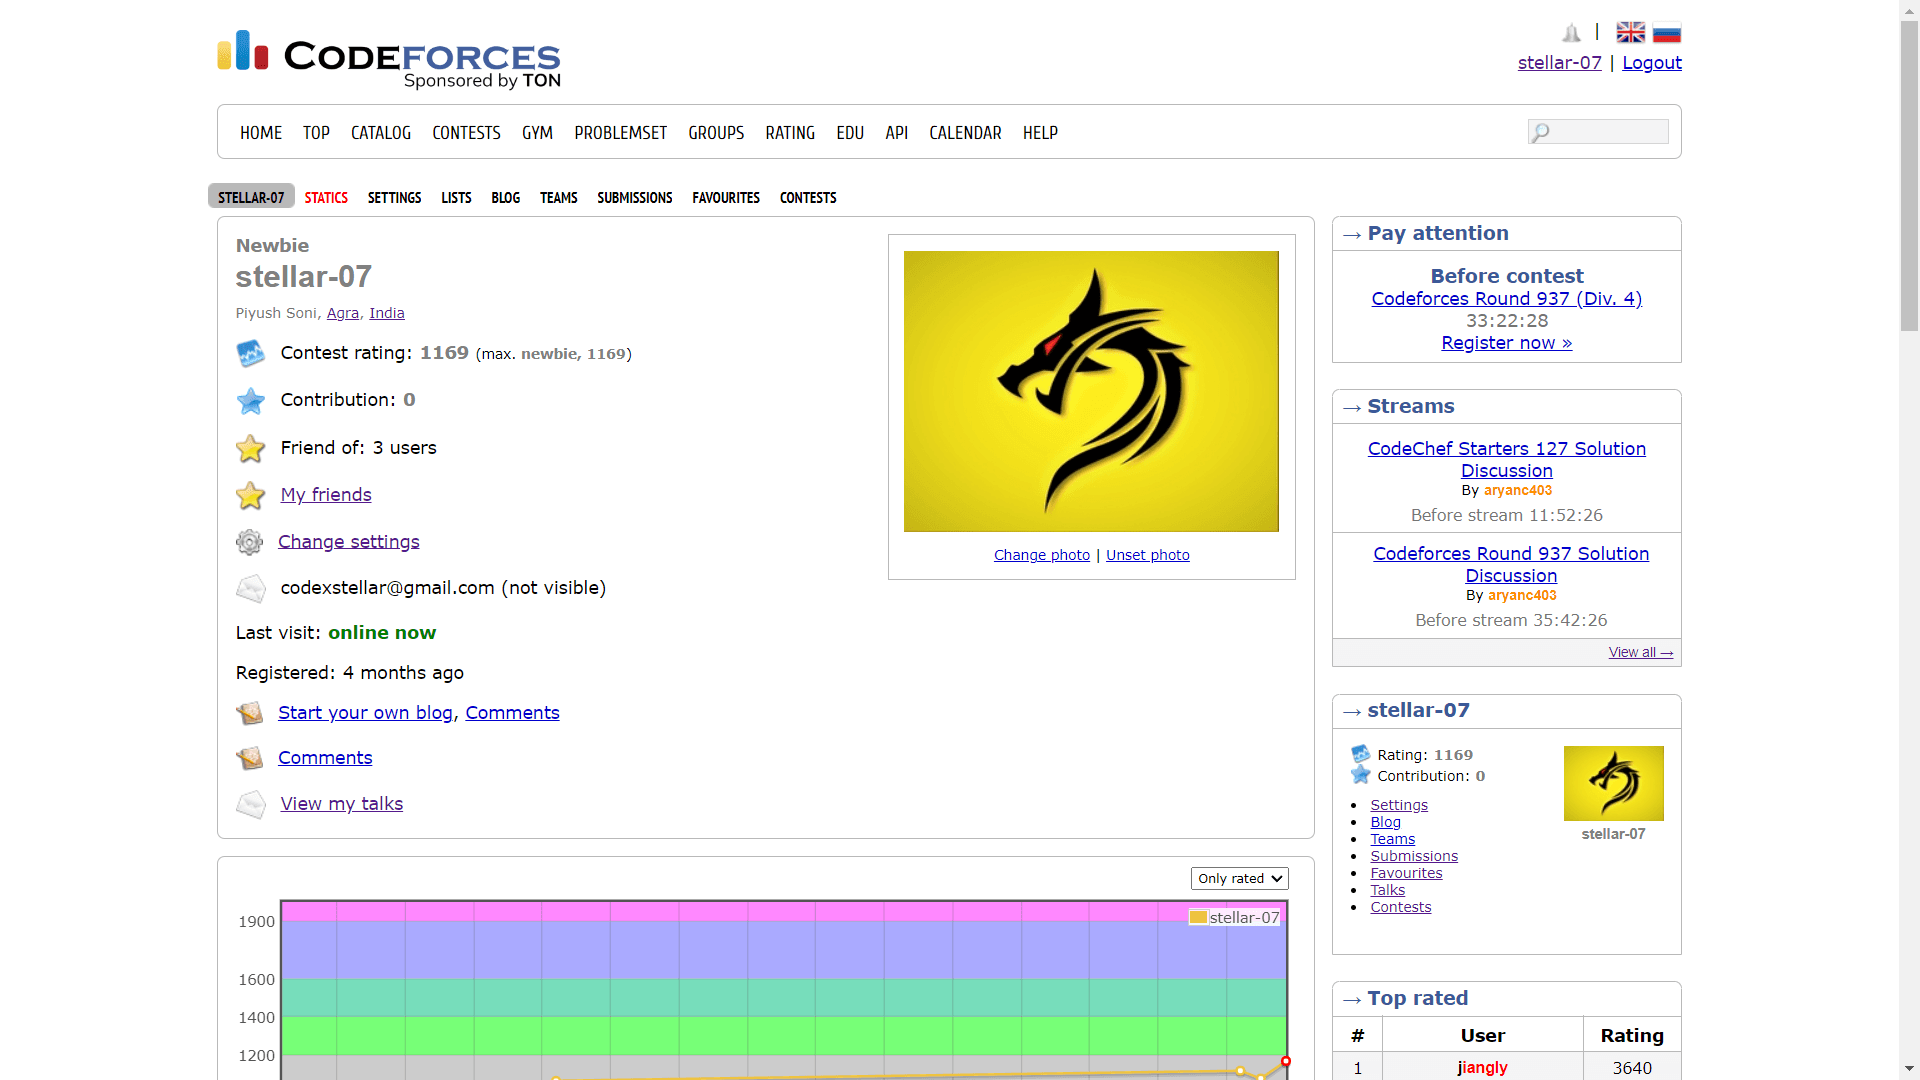The width and height of the screenshot is (1920, 1080).
Task: Open the FAVOURITES profile tab
Action: [x=725, y=198]
